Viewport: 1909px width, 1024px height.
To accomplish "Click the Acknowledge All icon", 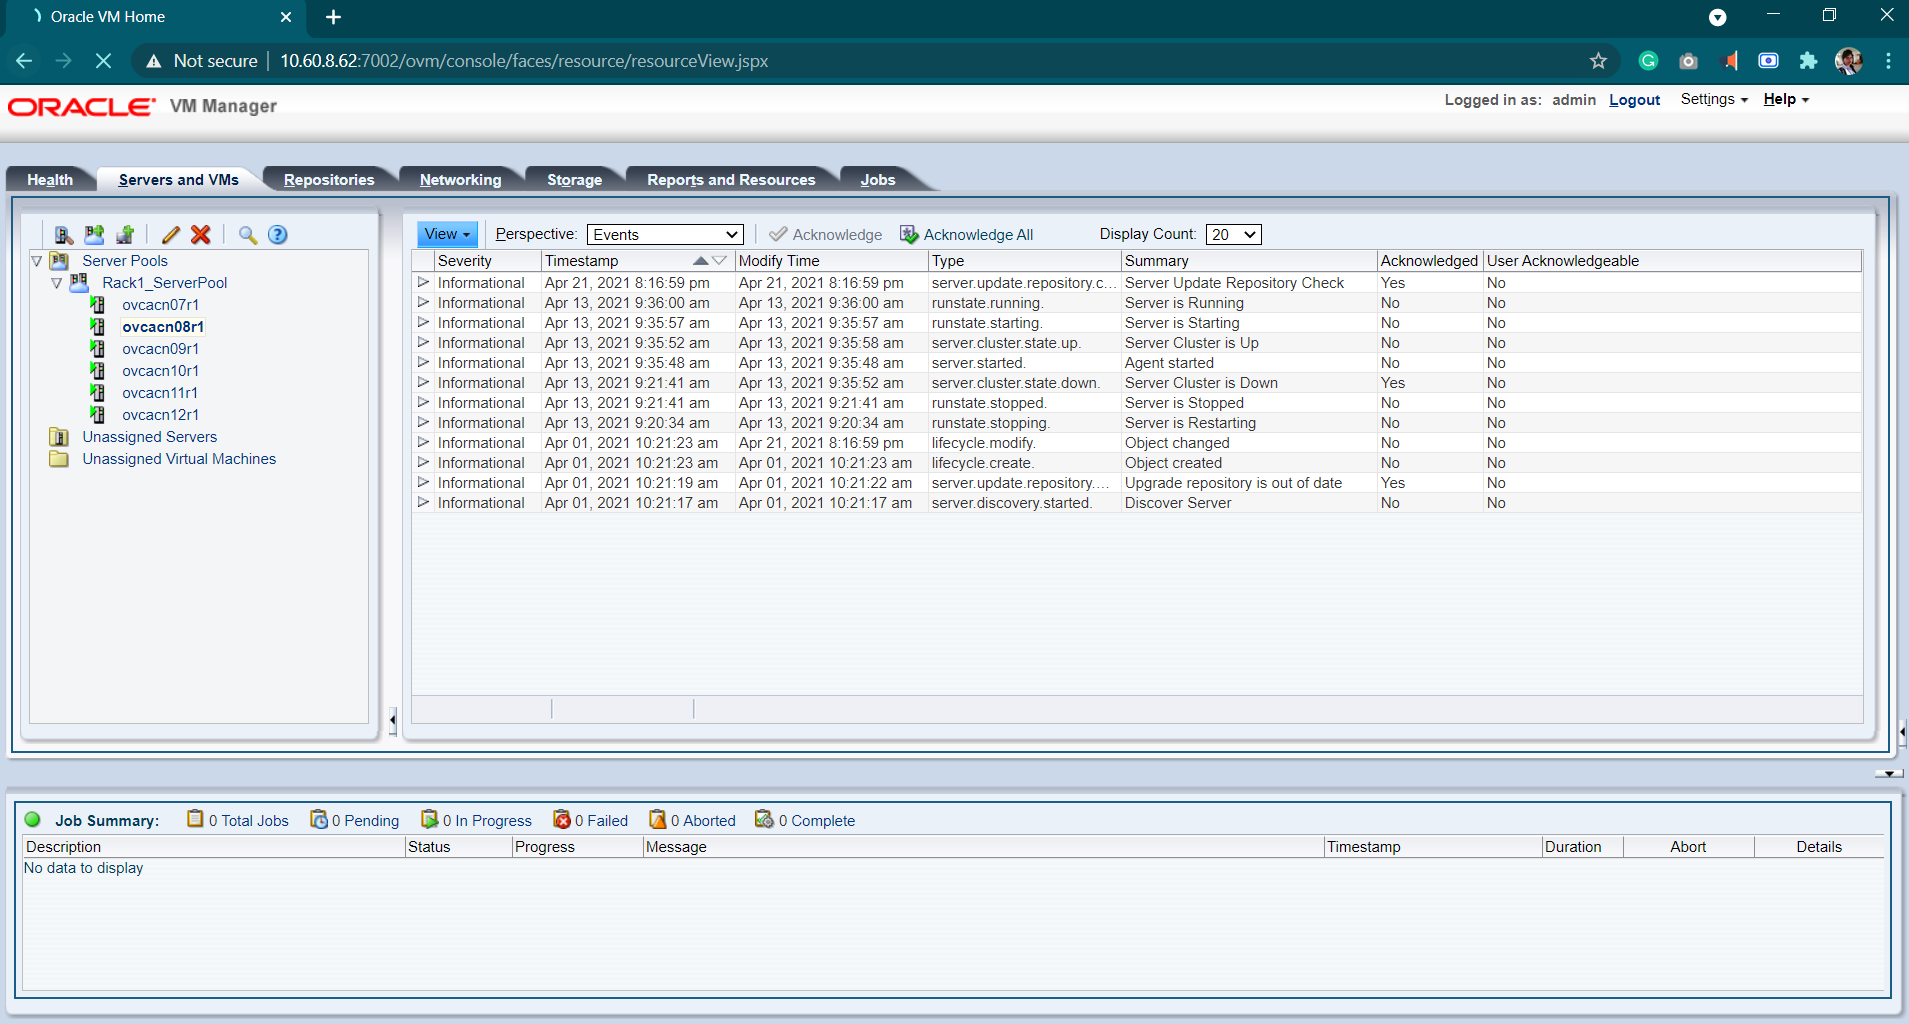I will (909, 235).
